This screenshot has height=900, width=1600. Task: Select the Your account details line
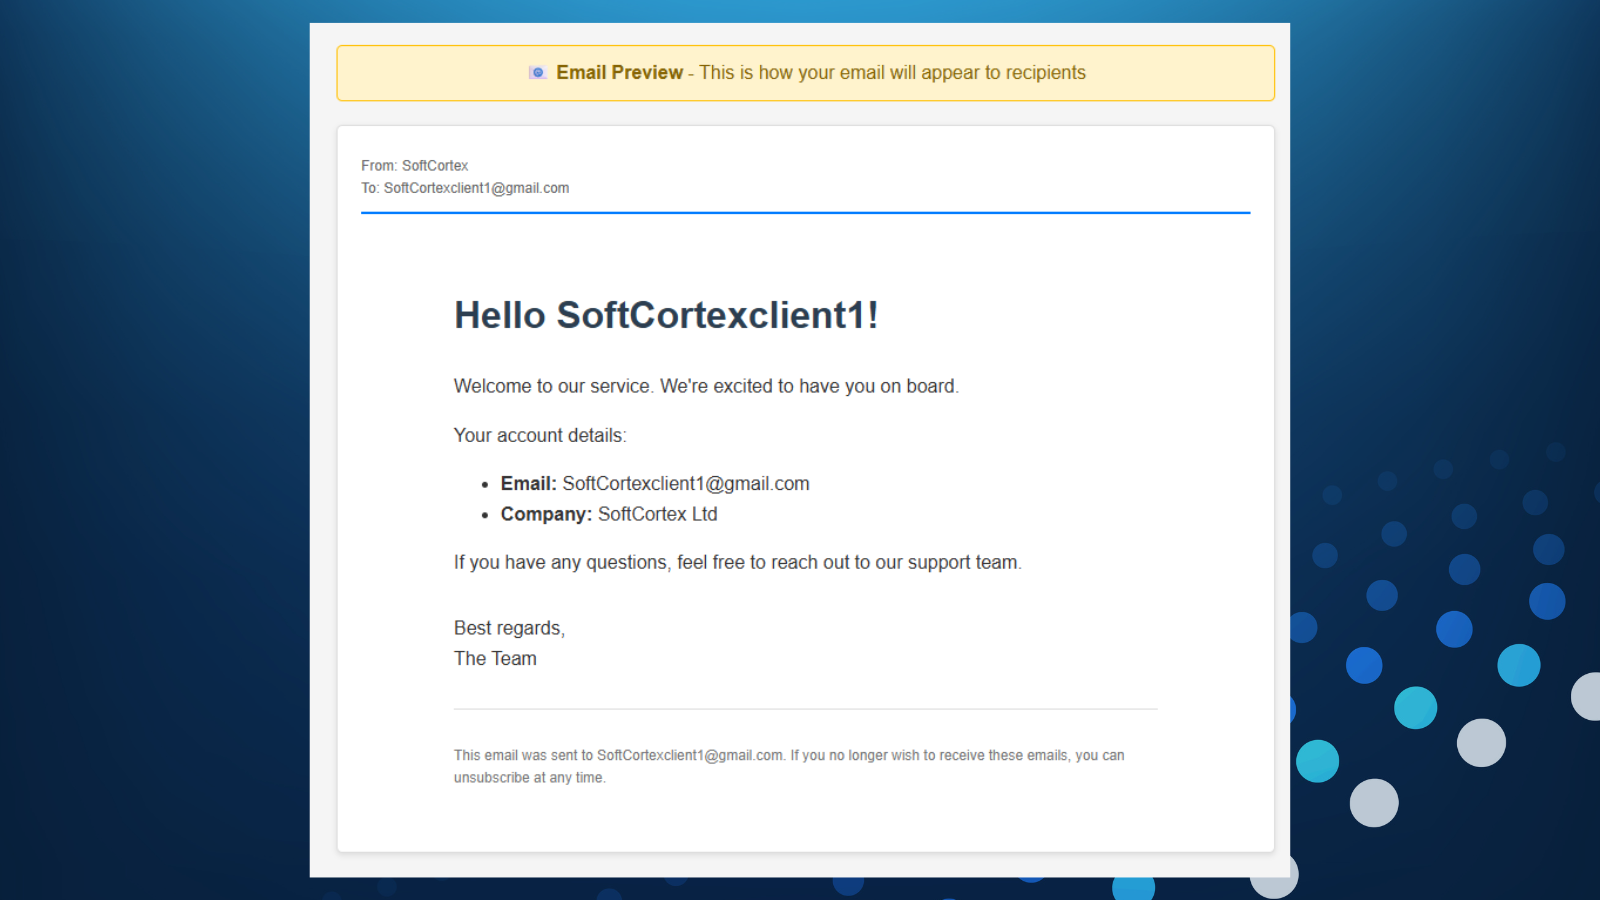click(540, 435)
